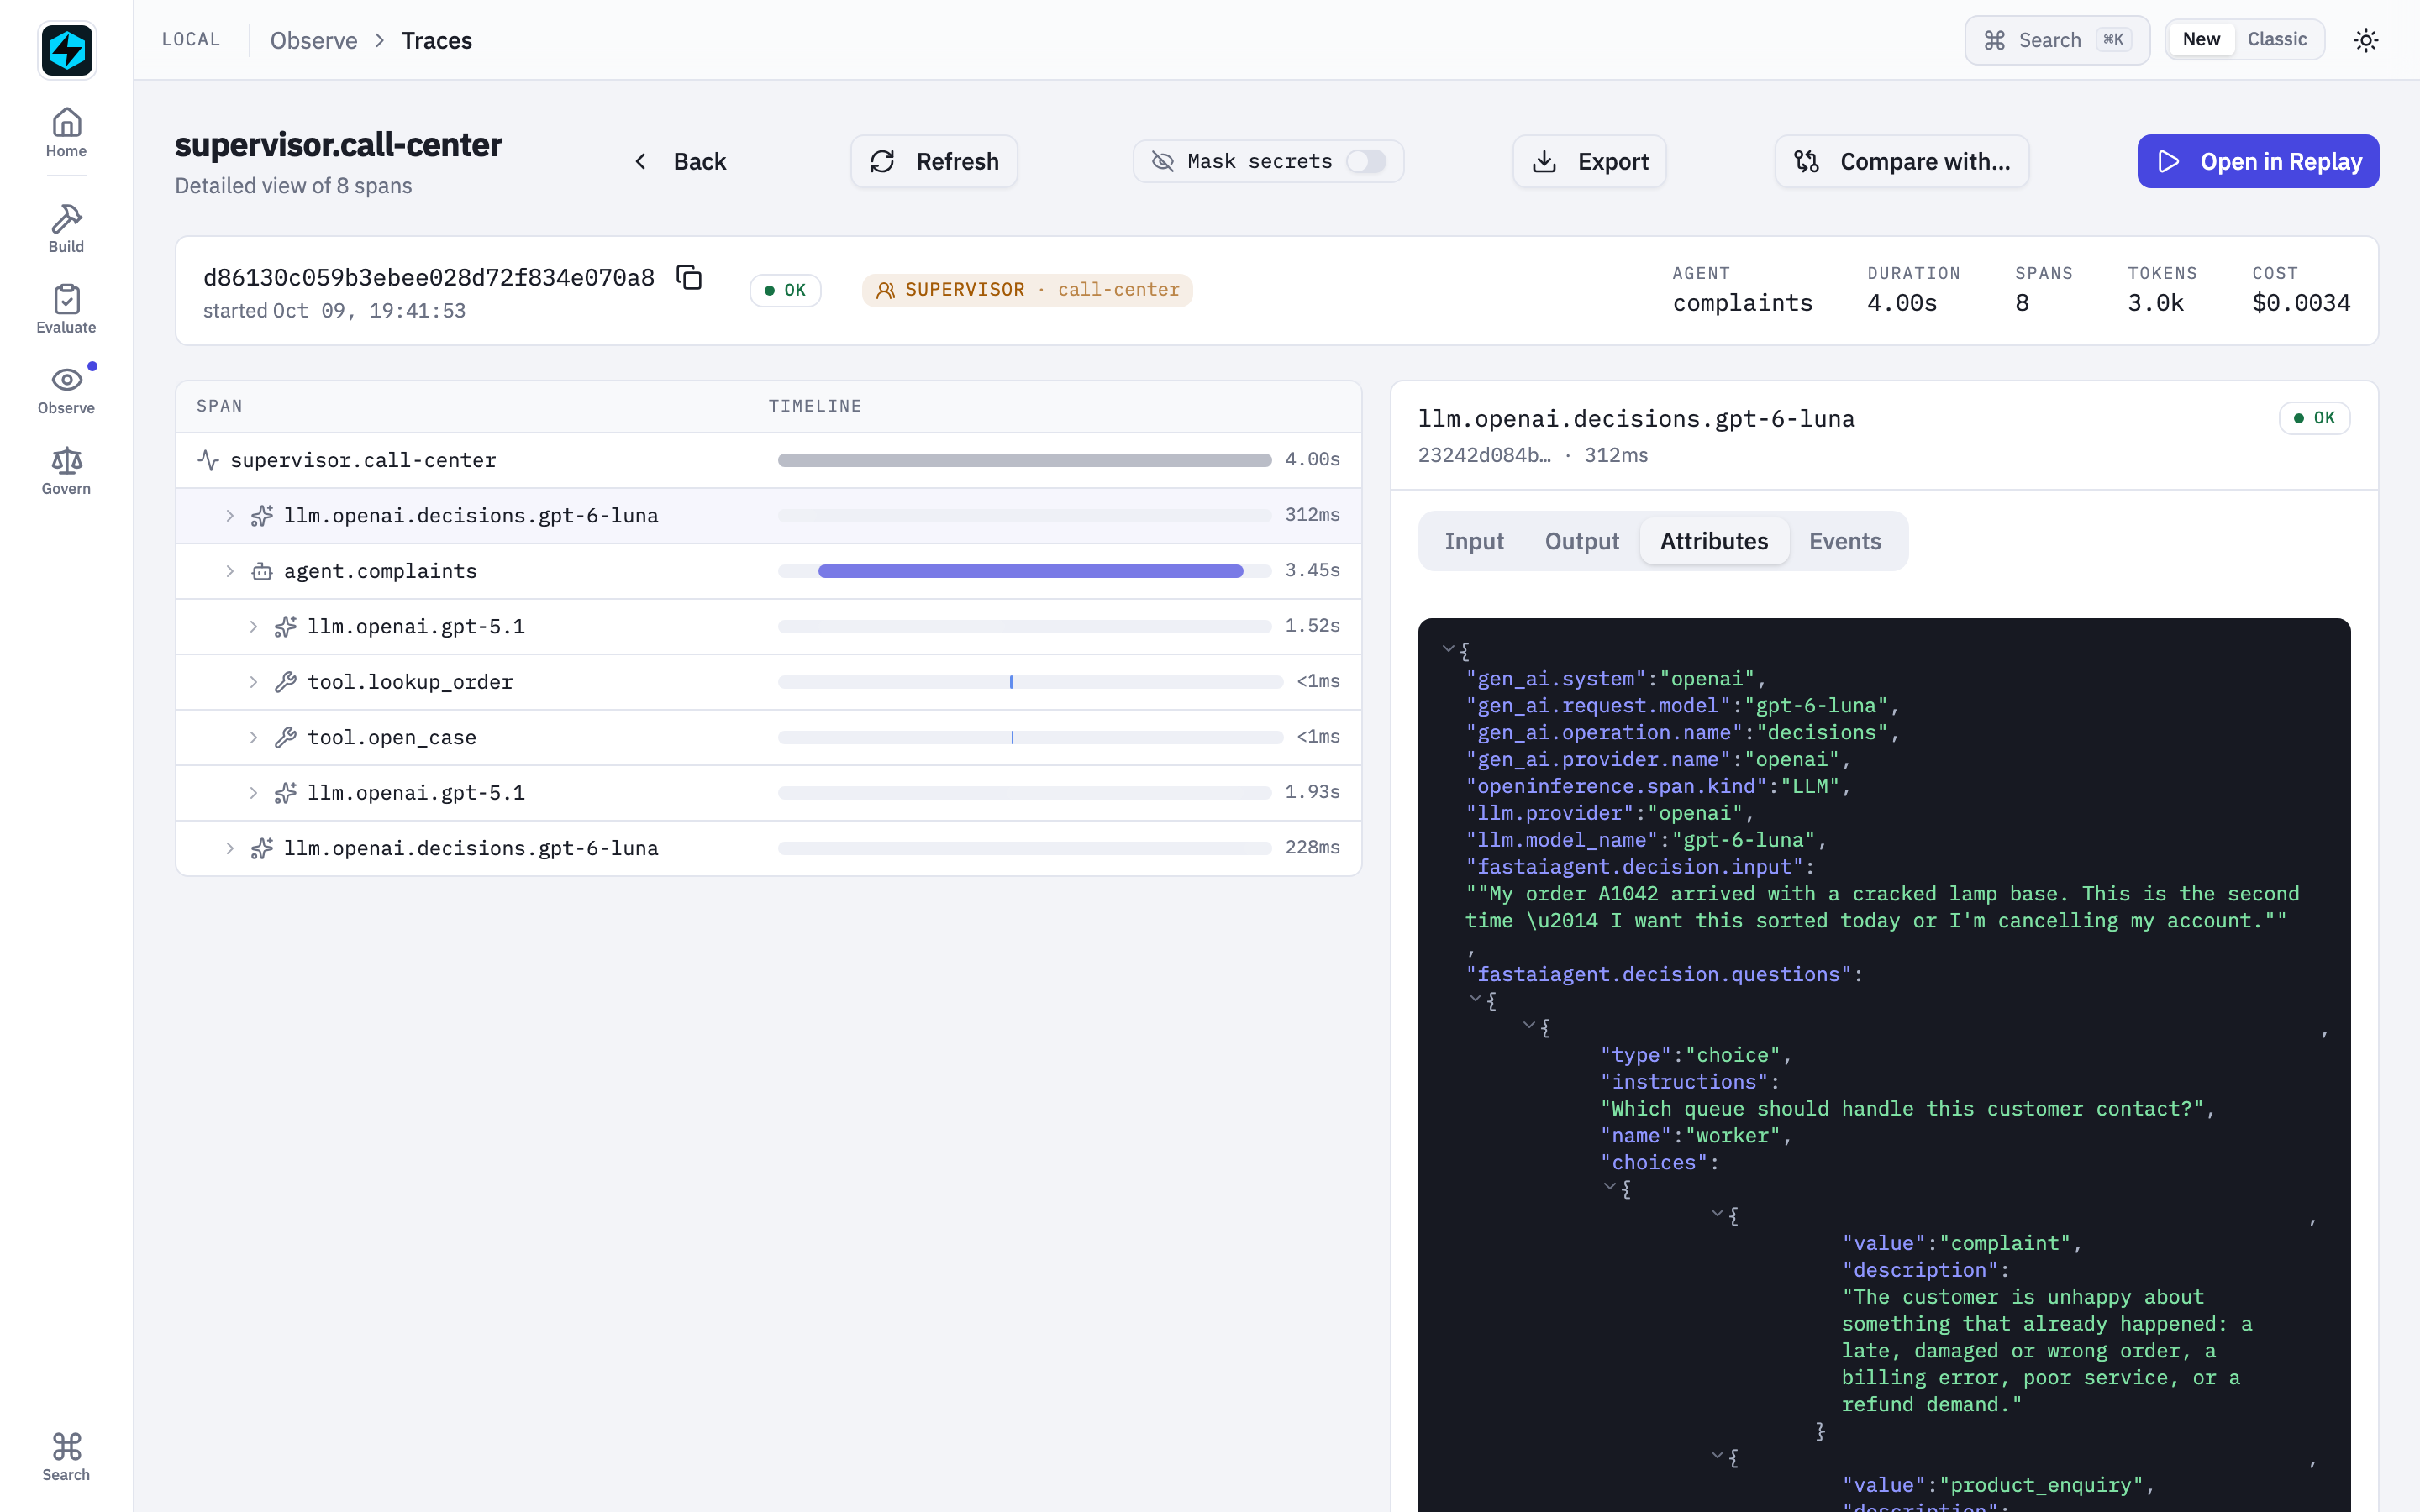2420x1512 pixels.
Task: Collapse the fastaiagent.decision.questions JSON node
Action: [x=1475, y=998]
